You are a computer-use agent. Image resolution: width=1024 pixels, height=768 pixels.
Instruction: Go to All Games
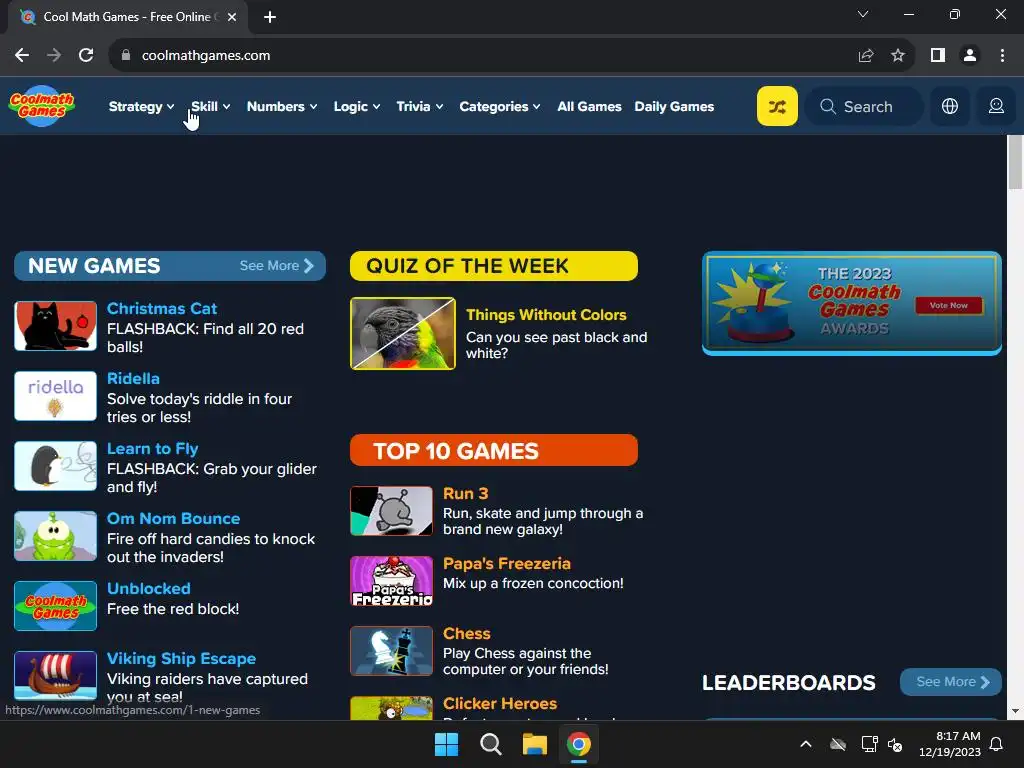589,106
